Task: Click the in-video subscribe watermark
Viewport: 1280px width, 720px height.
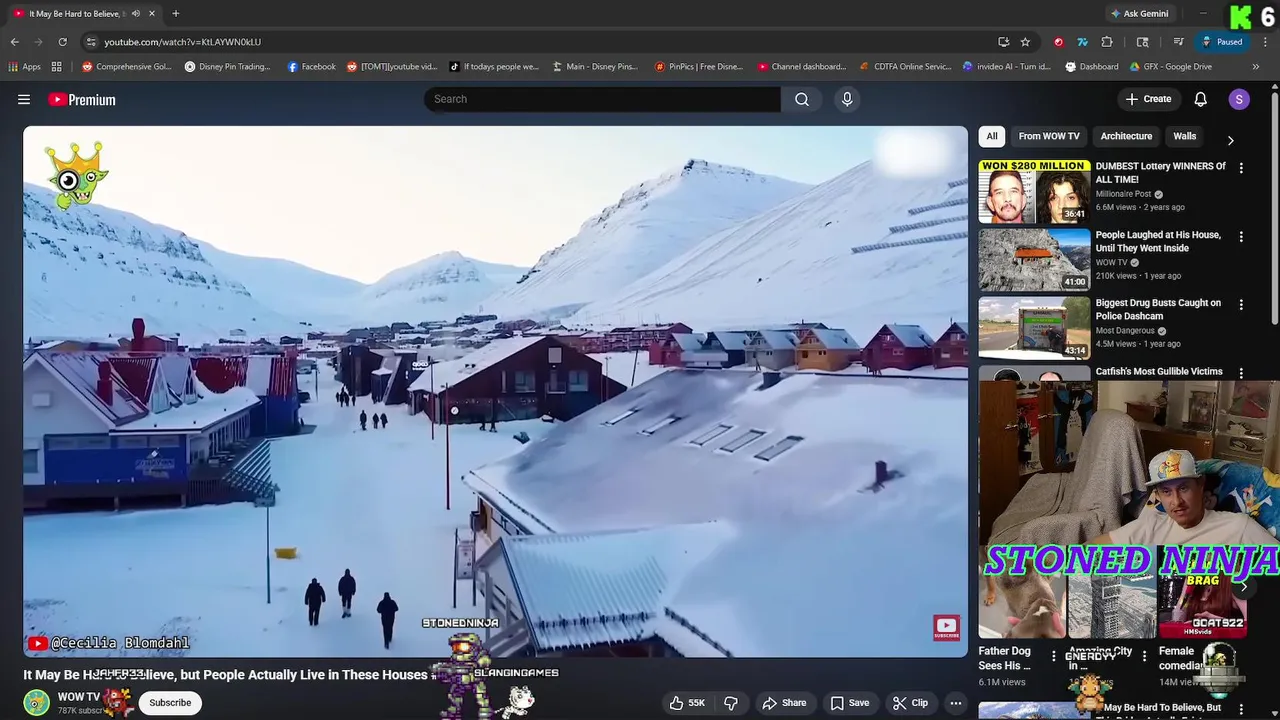Action: [x=946, y=628]
